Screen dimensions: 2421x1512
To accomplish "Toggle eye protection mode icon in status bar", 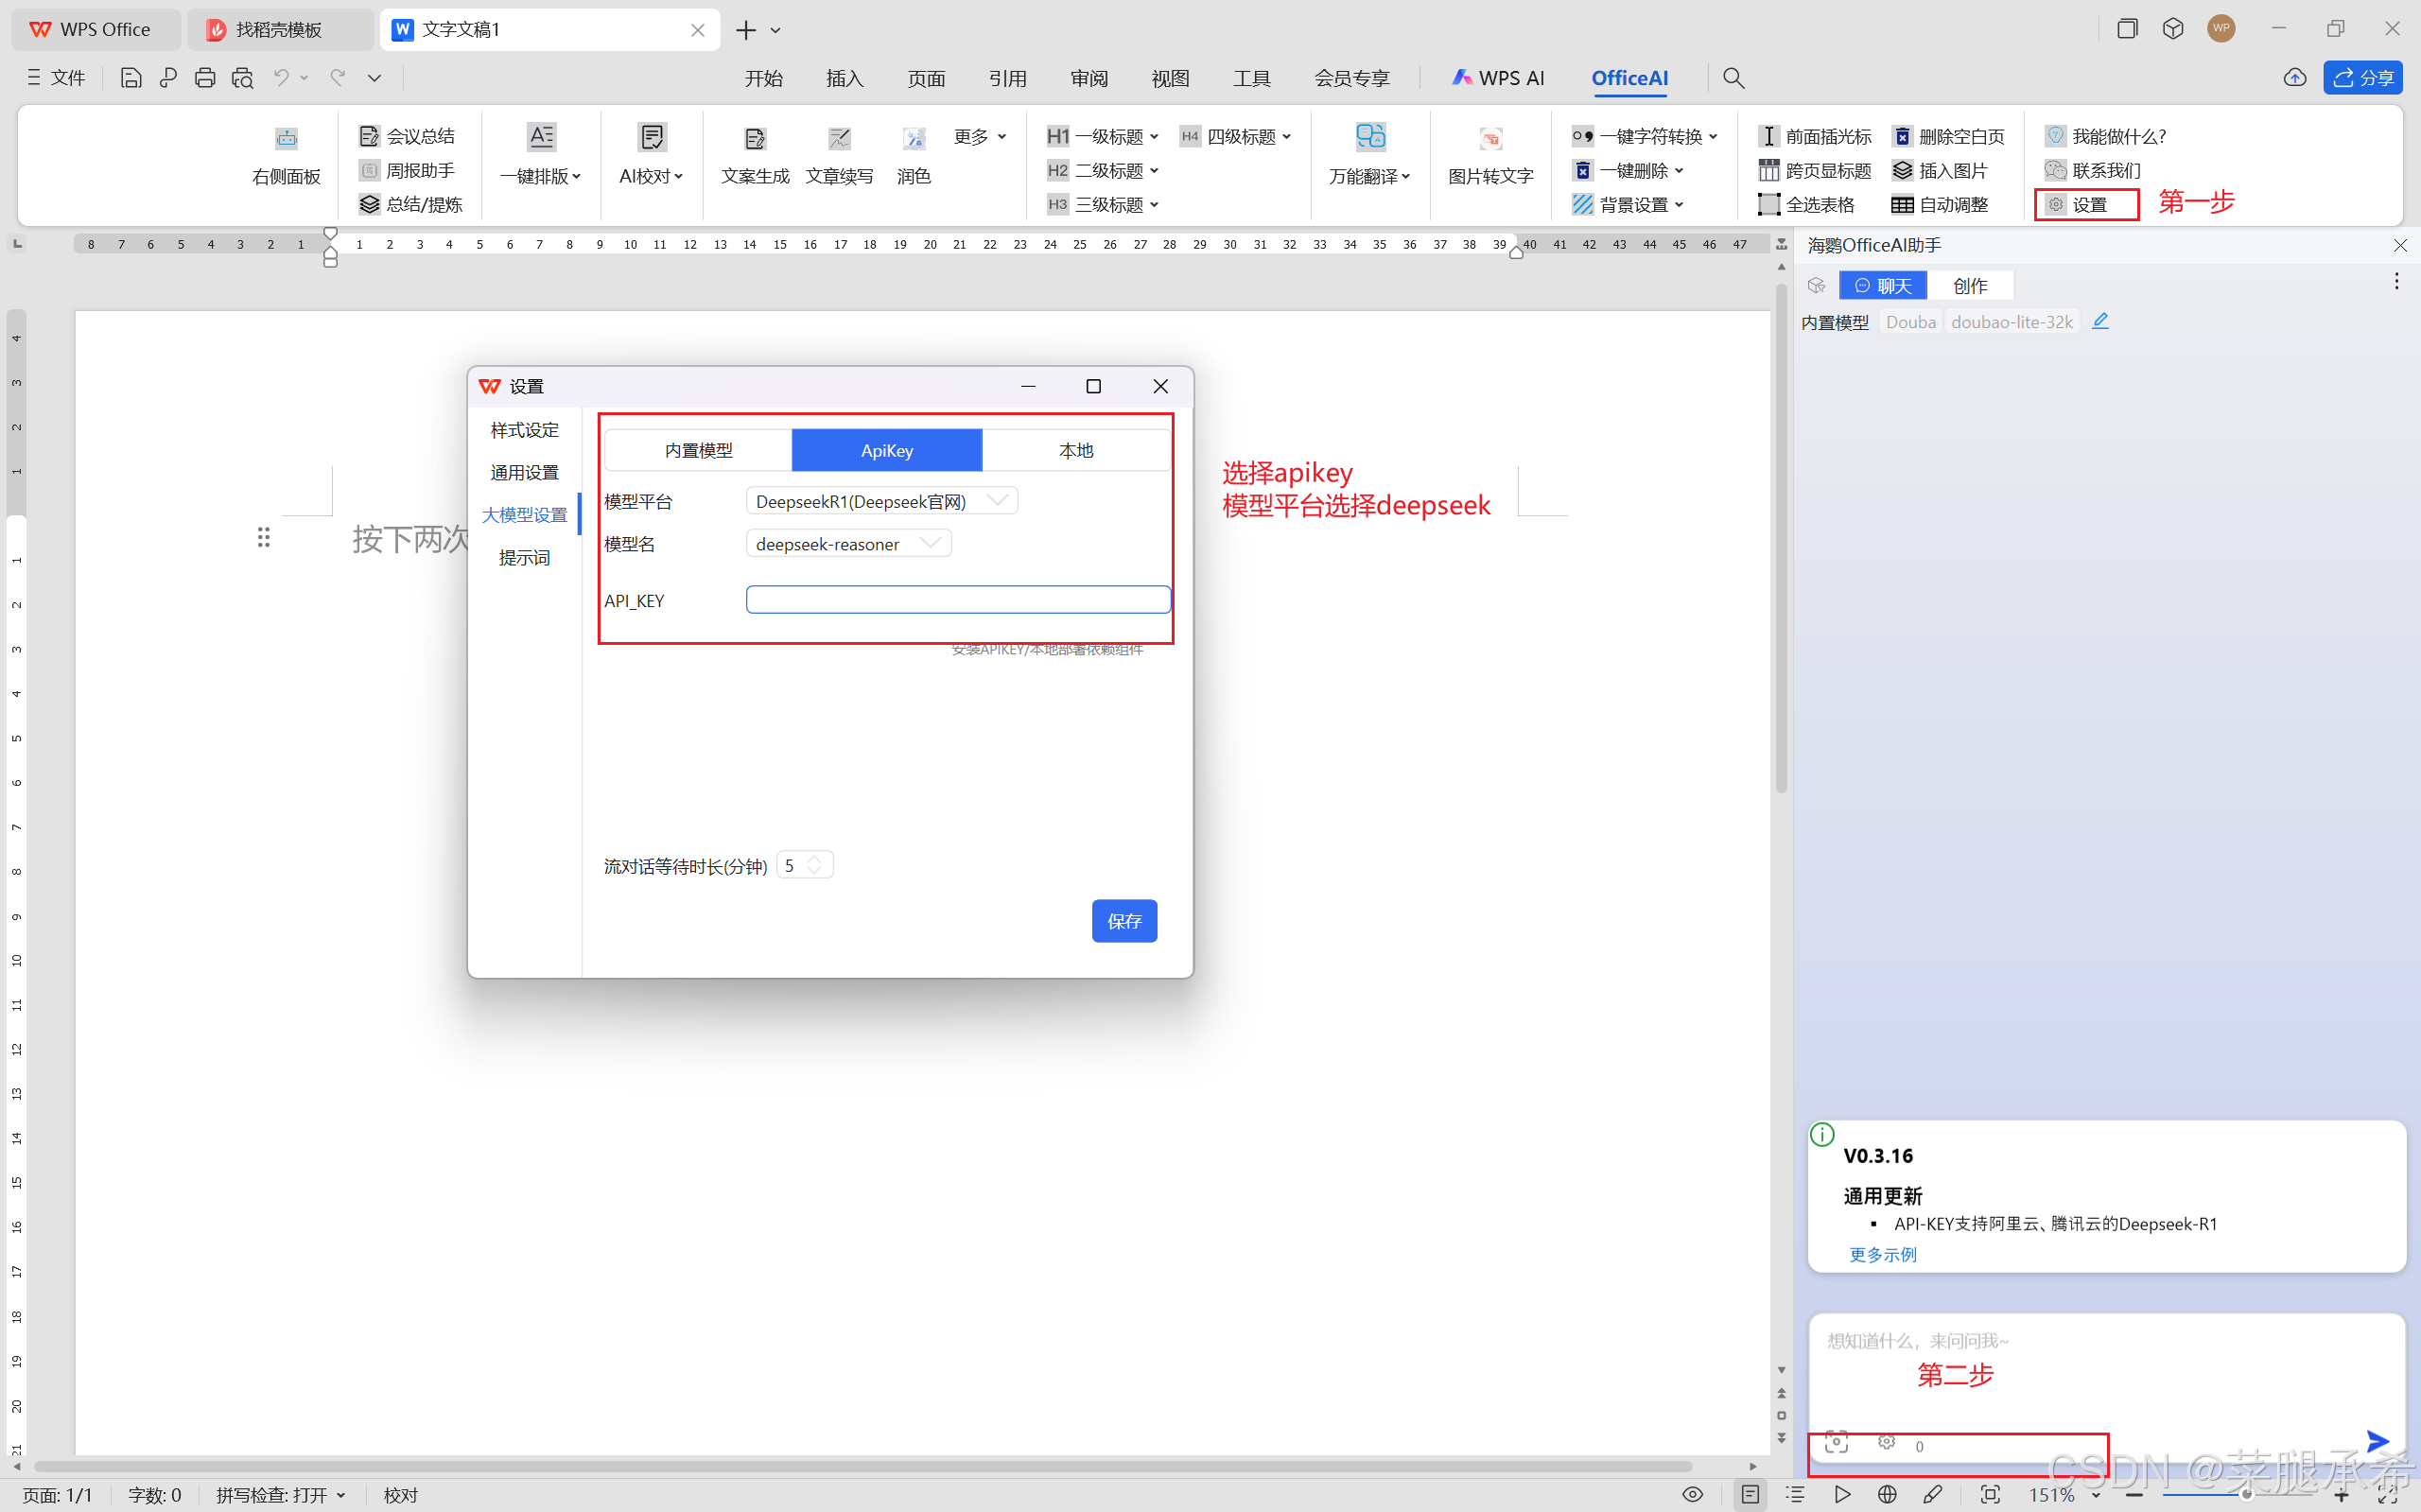I will (x=1692, y=1494).
